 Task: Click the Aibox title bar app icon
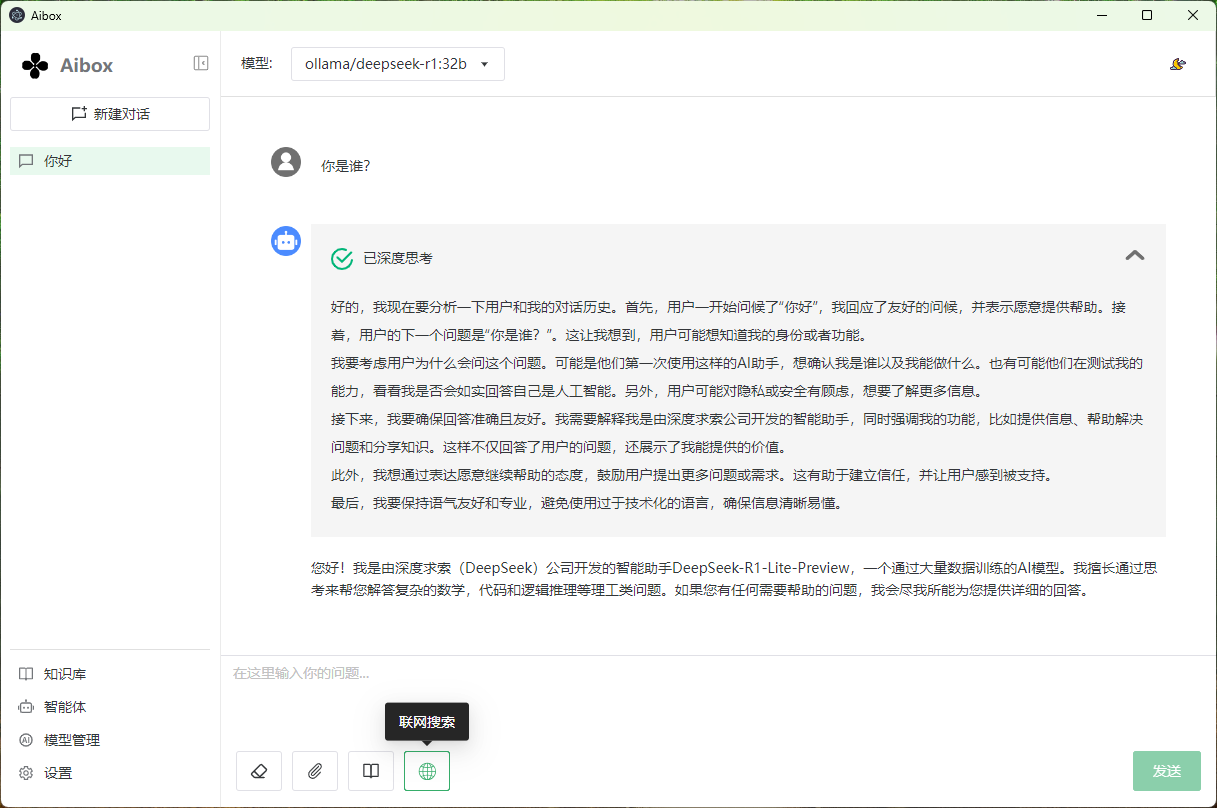(17, 14)
